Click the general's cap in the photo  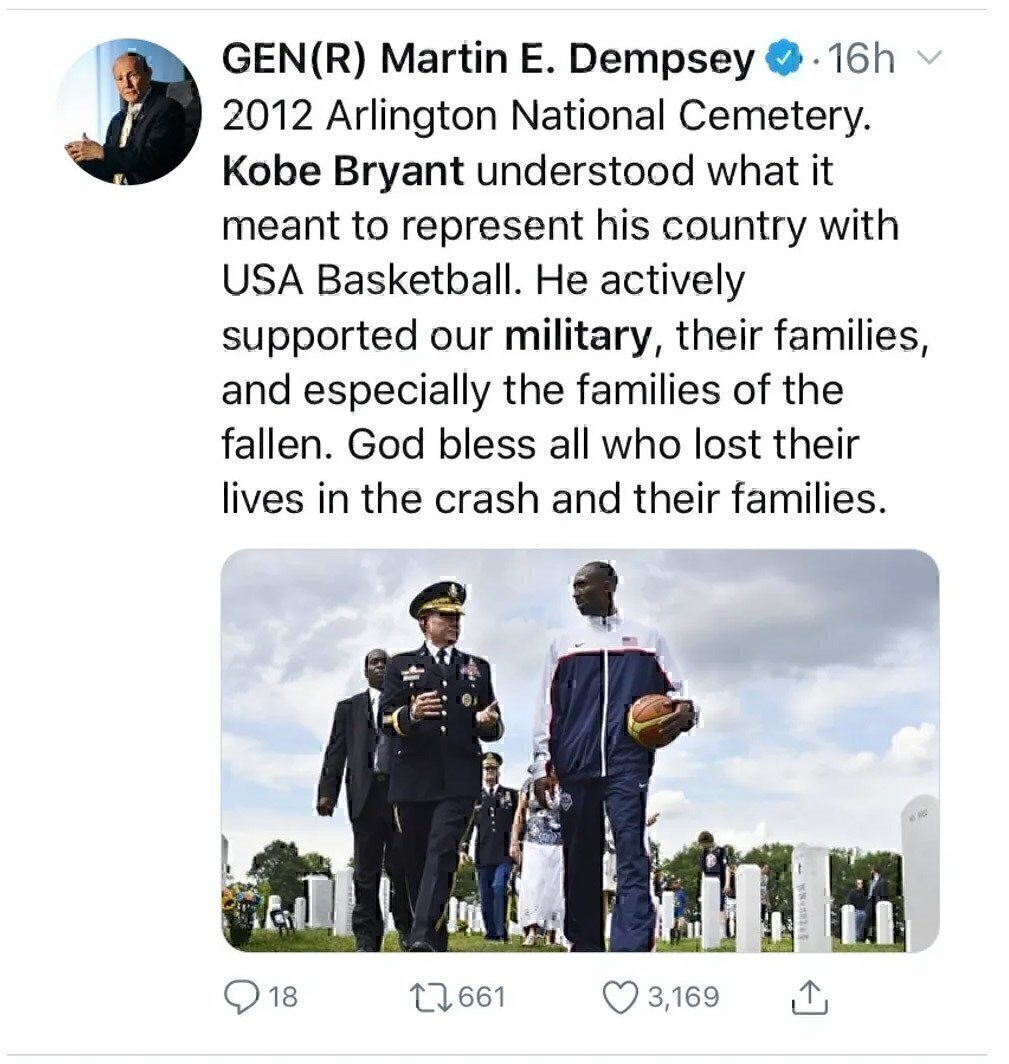coord(438,598)
